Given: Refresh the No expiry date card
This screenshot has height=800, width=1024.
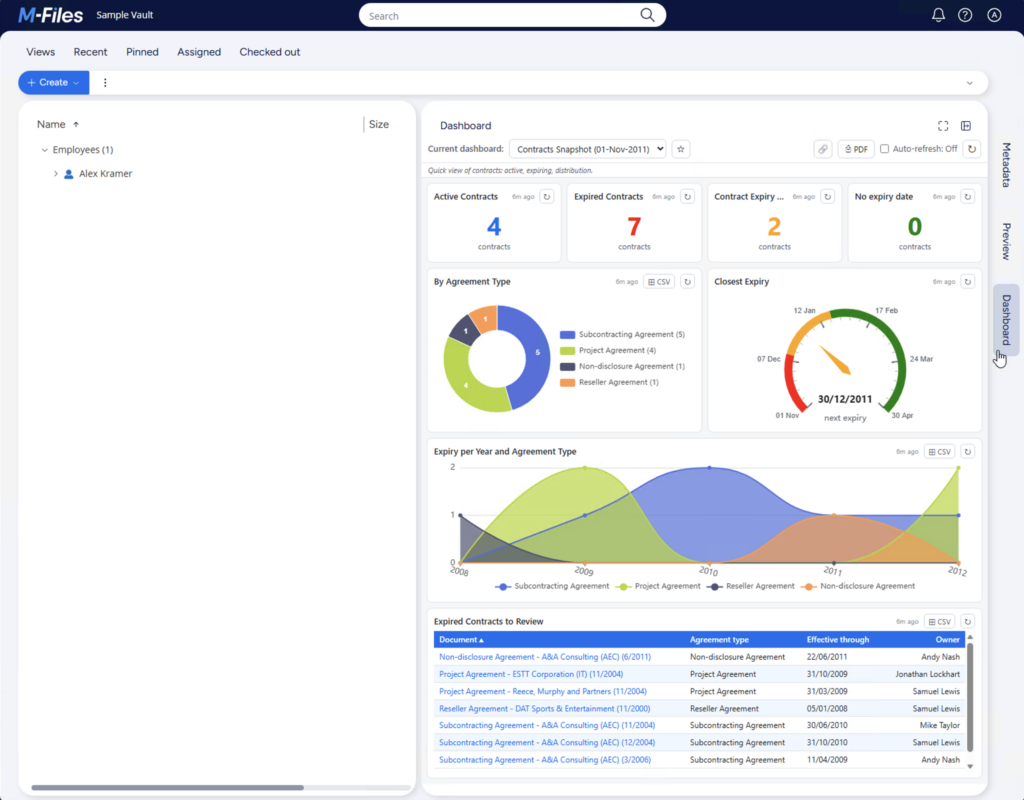Looking at the screenshot, I should [x=968, y=197].
